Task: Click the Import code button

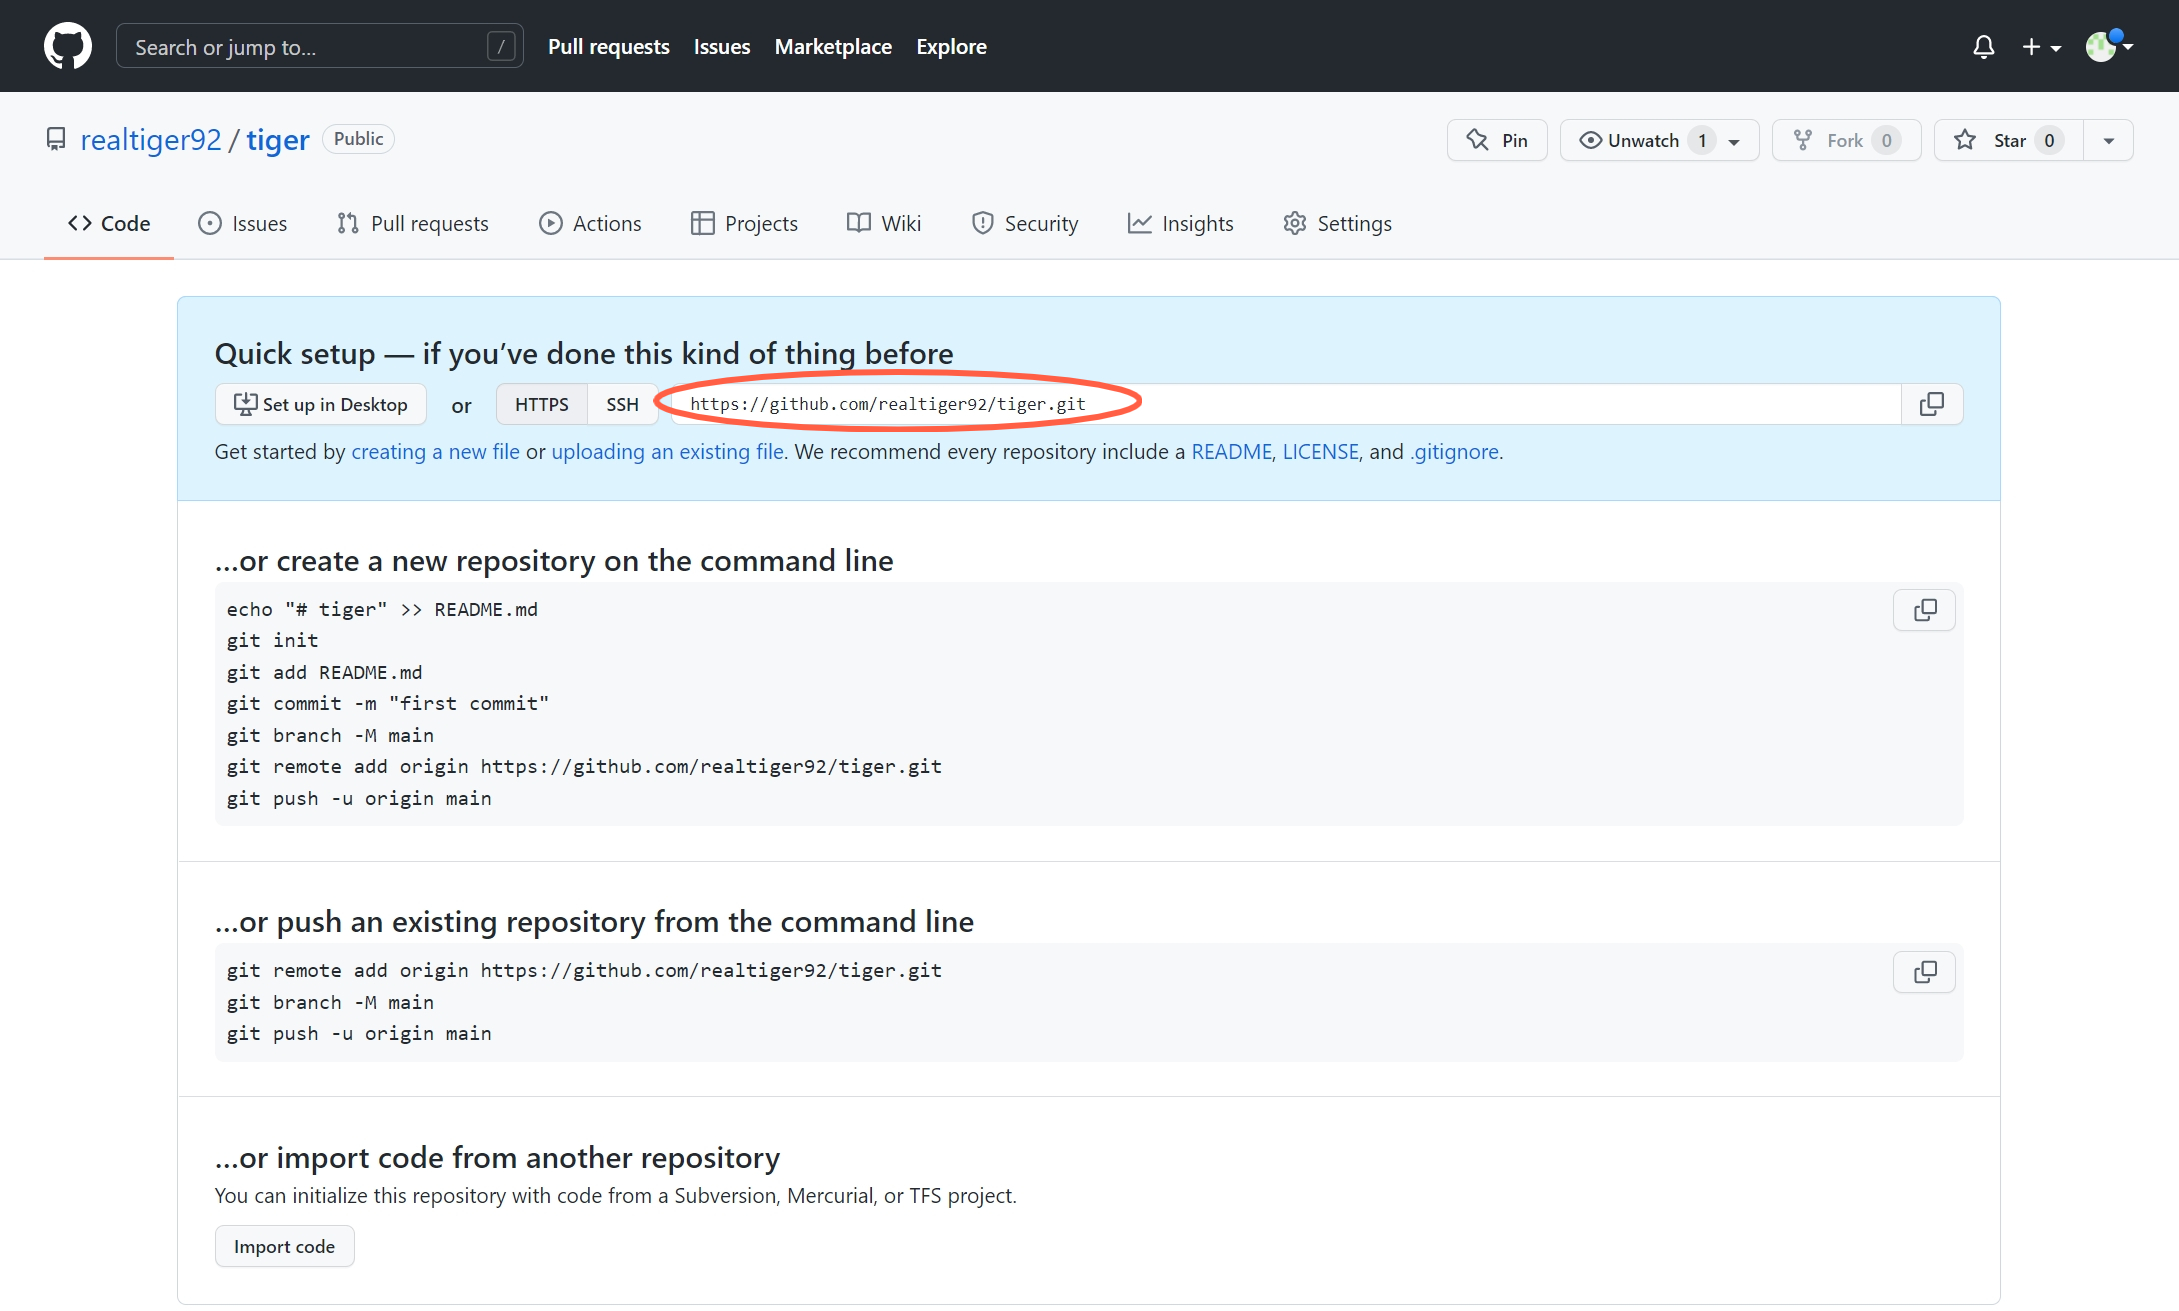Action: tap(284, 1246)
